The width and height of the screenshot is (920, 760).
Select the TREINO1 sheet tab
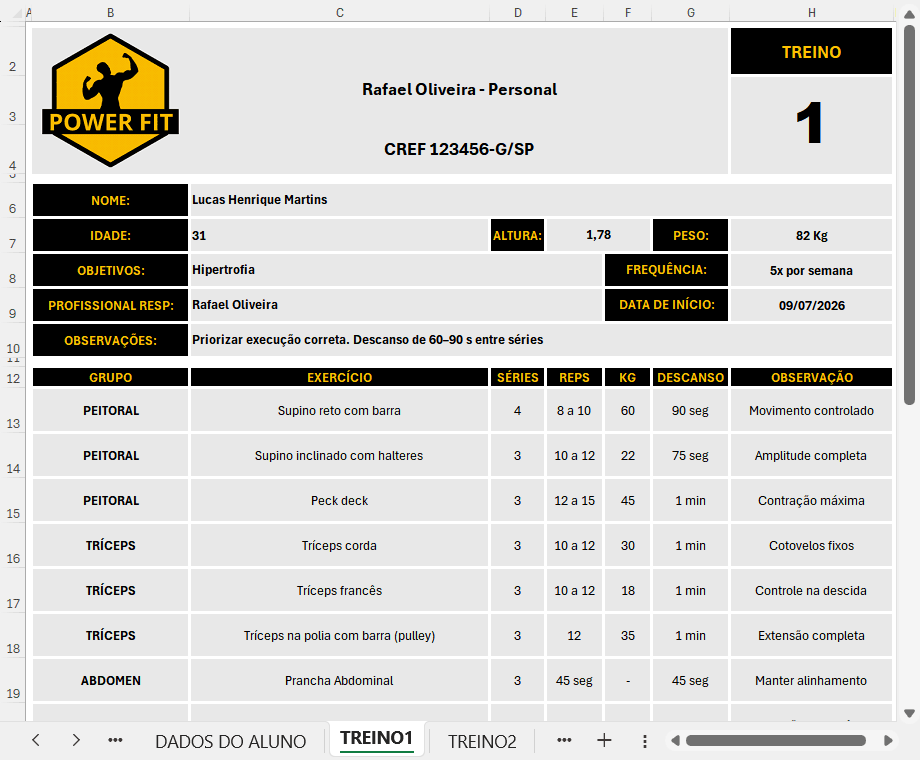click(376, 738)
